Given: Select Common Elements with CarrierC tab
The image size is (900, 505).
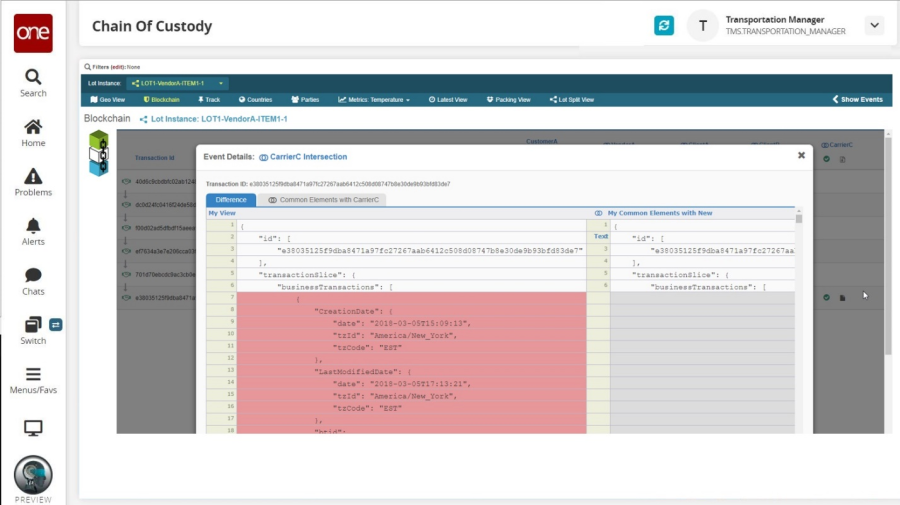Looking at the screenshot, I should point(325,200).
